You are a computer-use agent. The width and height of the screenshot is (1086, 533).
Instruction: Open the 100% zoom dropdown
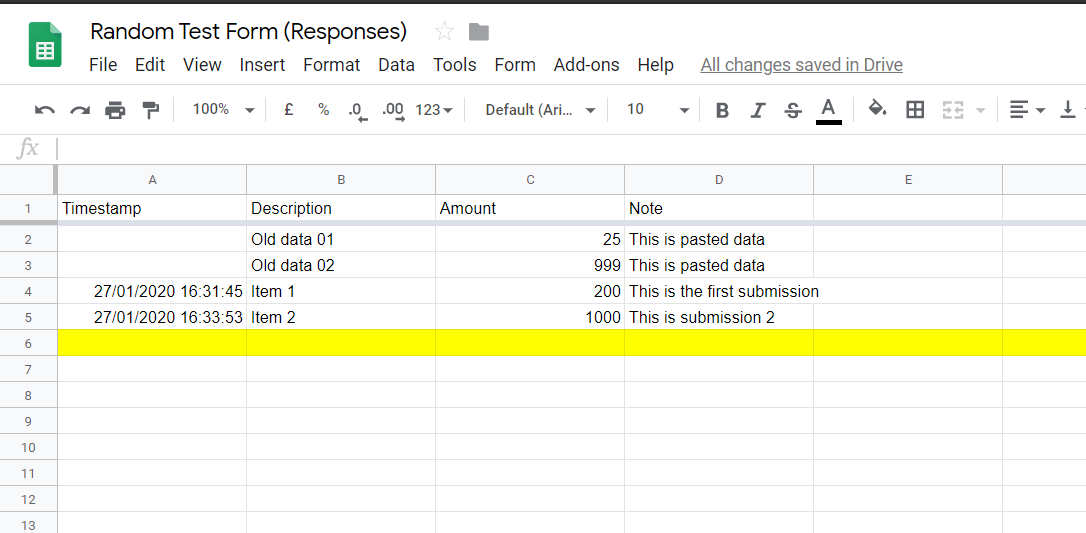pyautogui.click(x=223, y=110)
